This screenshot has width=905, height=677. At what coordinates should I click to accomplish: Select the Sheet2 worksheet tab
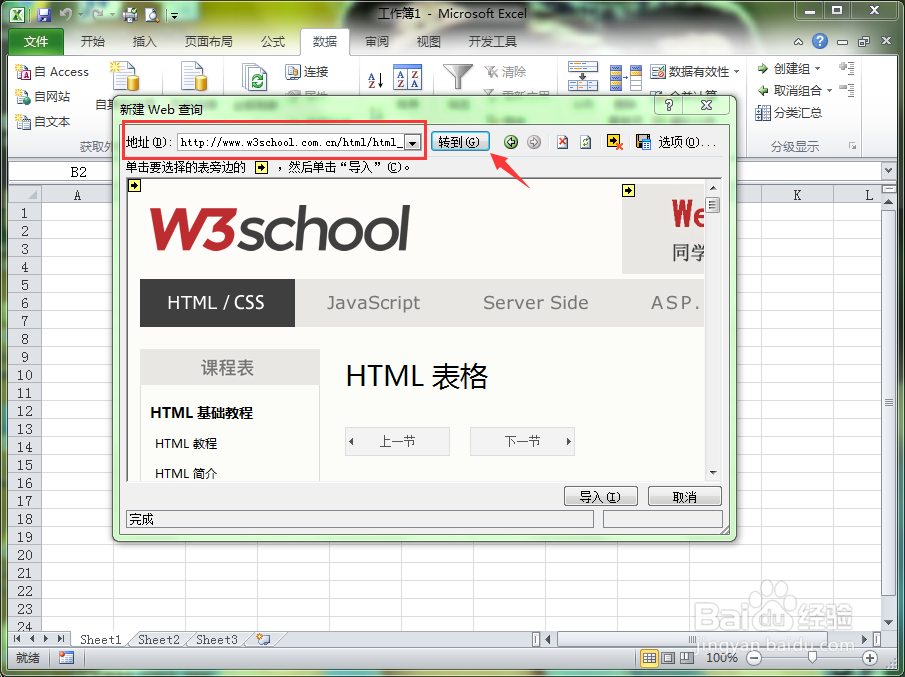tap(159, 639)
